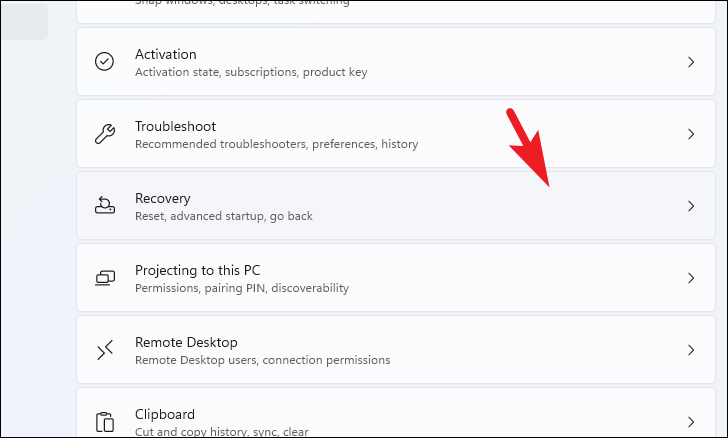
Task: Click the Activation checkmark circle icon
Action: tap(104, 61)
